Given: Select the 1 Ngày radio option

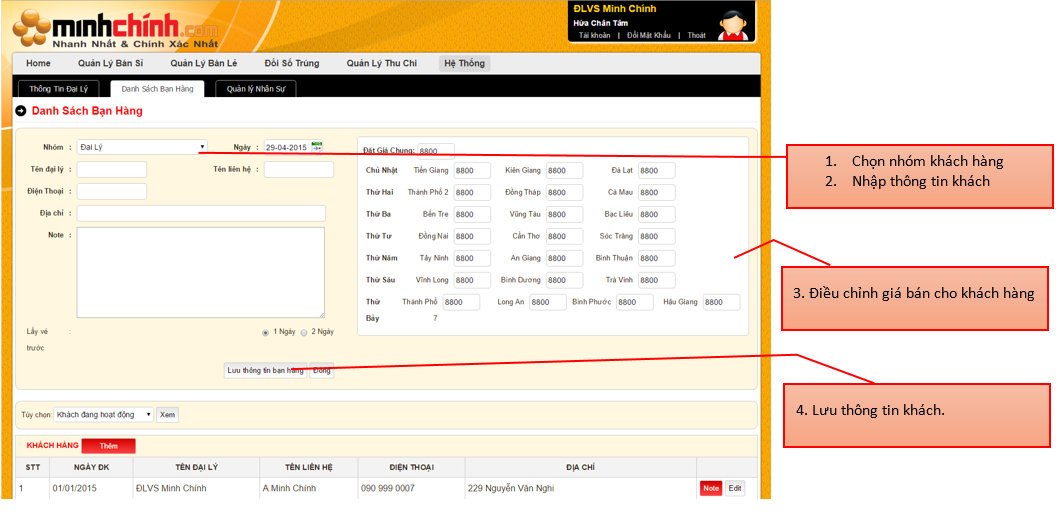Looking at the screenshot, I should pos(265,332).
